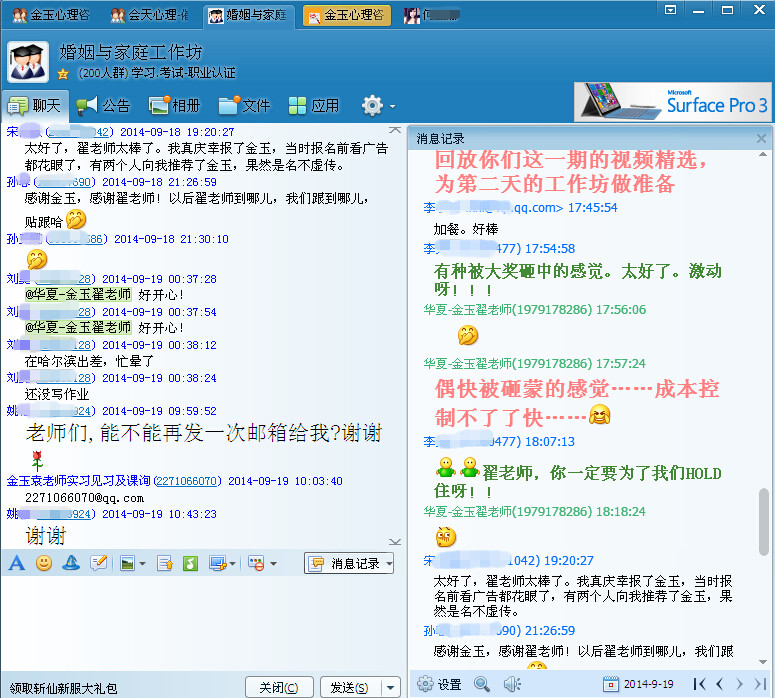
Task: Switch to the 相册 album tab
Action: [x=174, y=105]
